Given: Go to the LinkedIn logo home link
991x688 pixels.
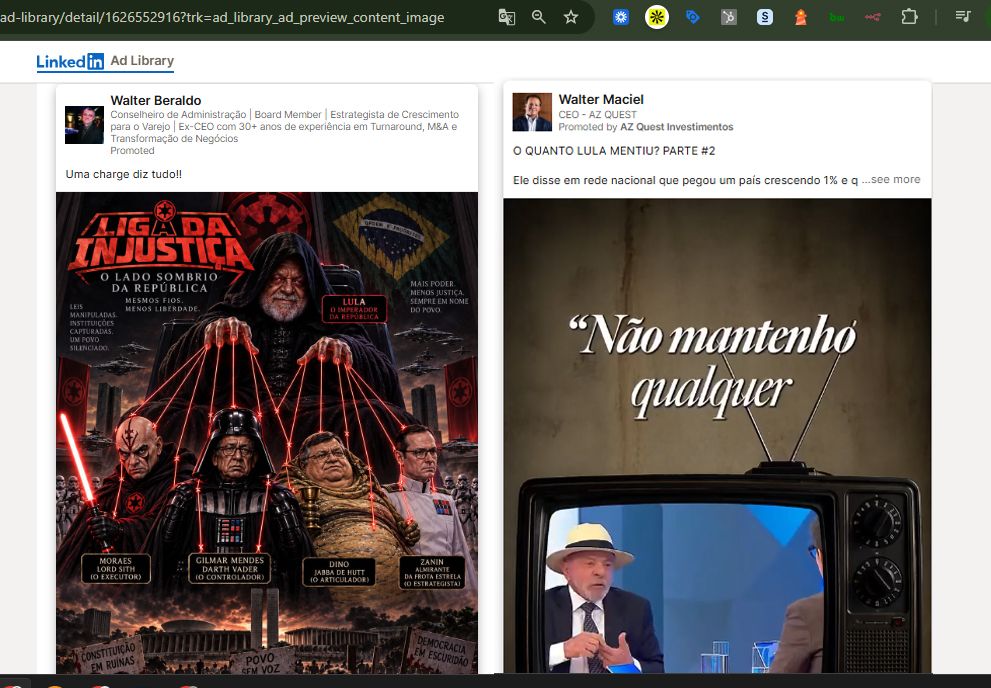Looking at the screenshot, I should tap(70, 61).
